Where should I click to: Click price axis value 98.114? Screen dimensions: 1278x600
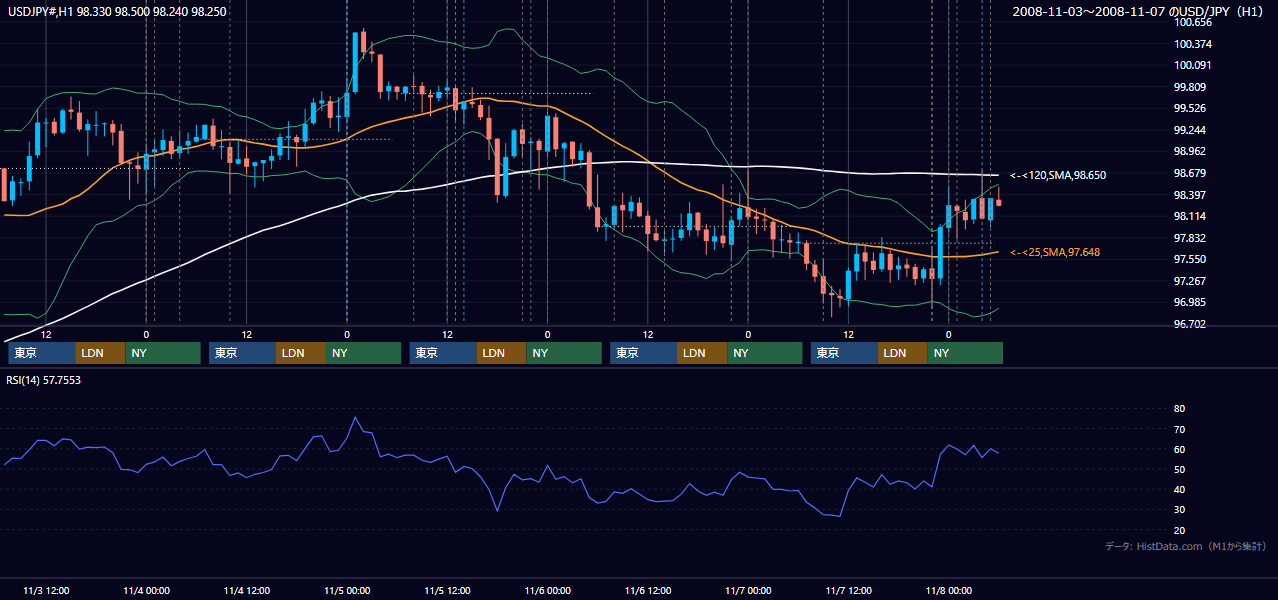point(1190,216)
